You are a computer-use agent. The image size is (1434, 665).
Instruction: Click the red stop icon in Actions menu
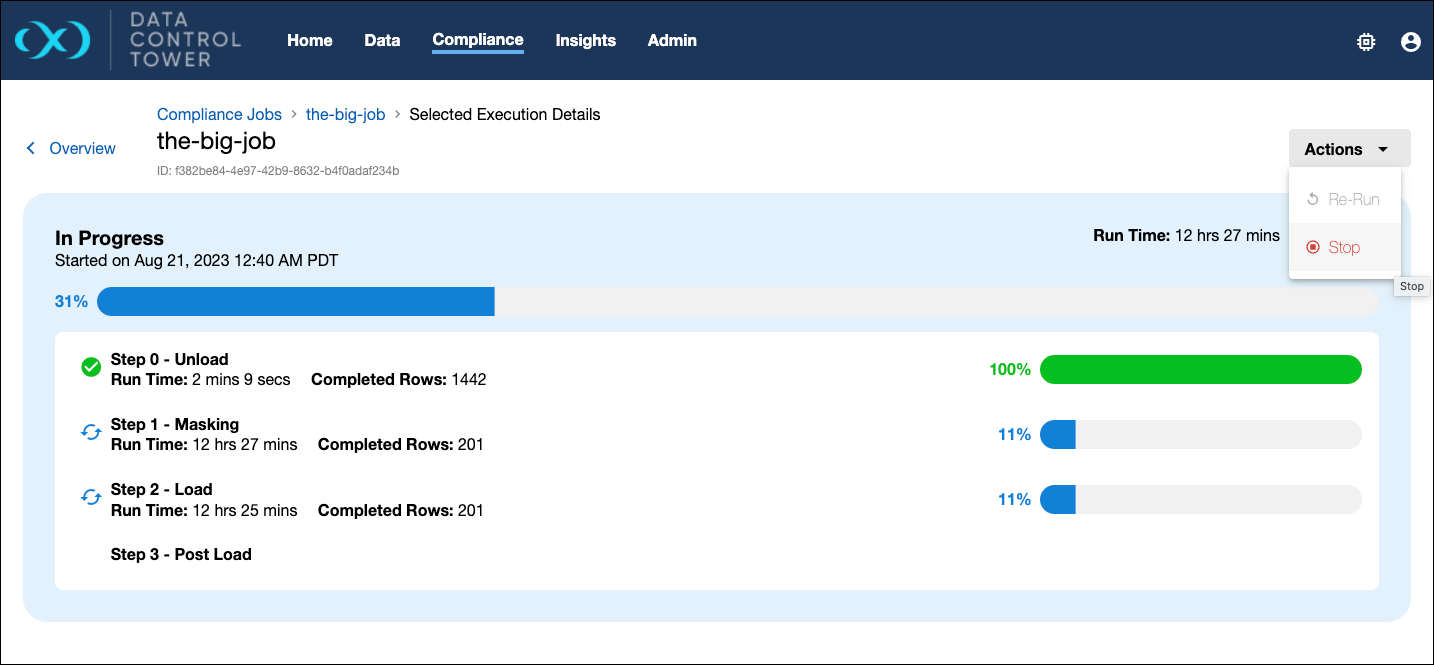[x=1313, y=247]
